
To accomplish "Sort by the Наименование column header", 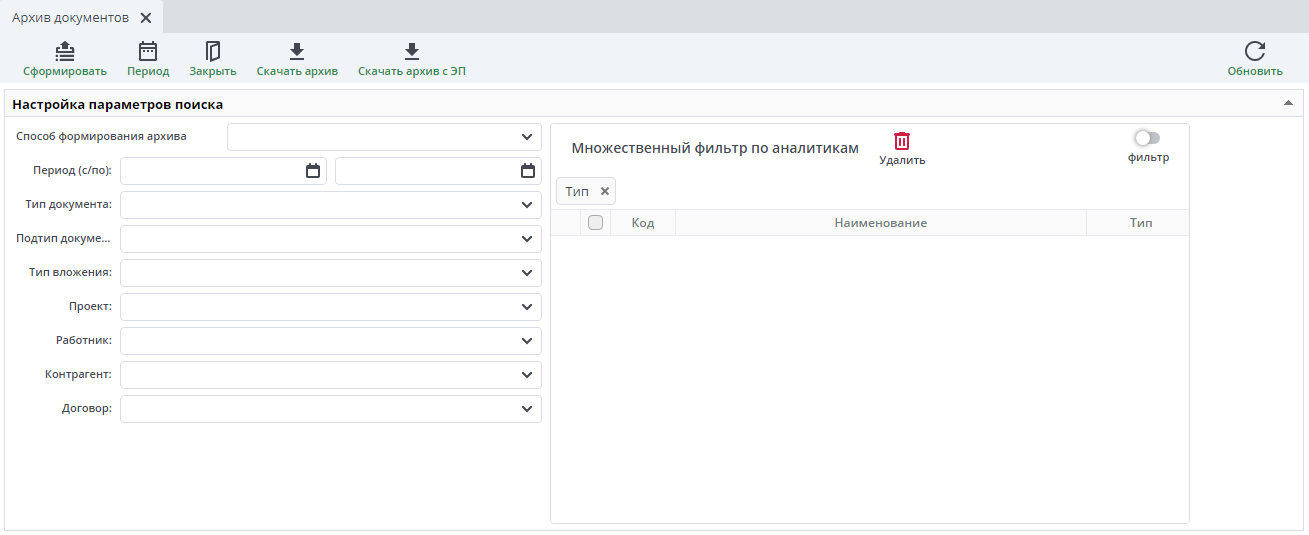I will 880,223.
